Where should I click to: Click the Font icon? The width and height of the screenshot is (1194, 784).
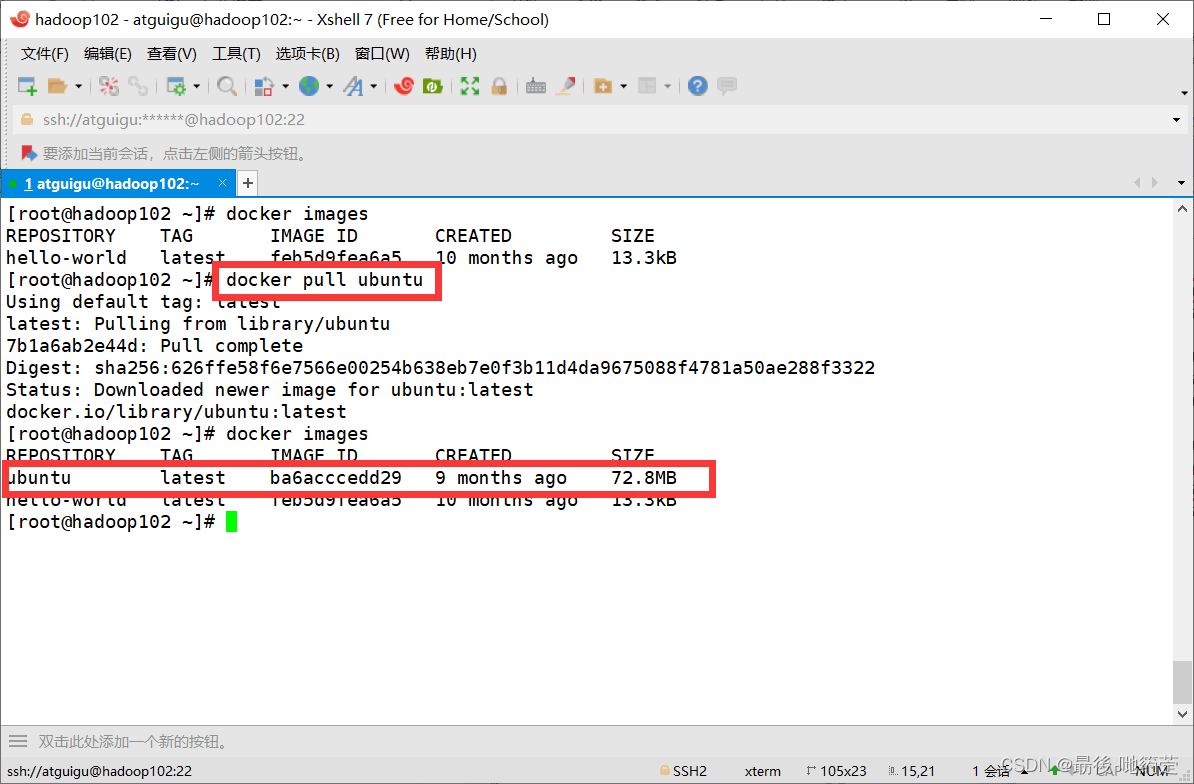click(x=353, y=86)
